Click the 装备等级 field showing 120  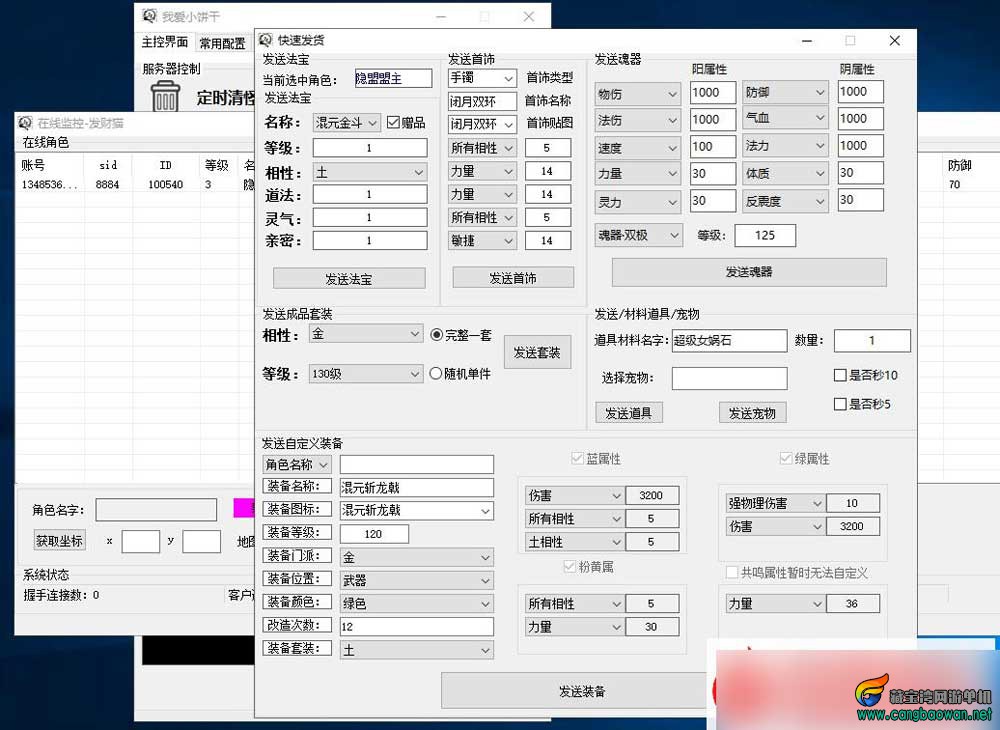pyautogui.click(x=374, y=534)
